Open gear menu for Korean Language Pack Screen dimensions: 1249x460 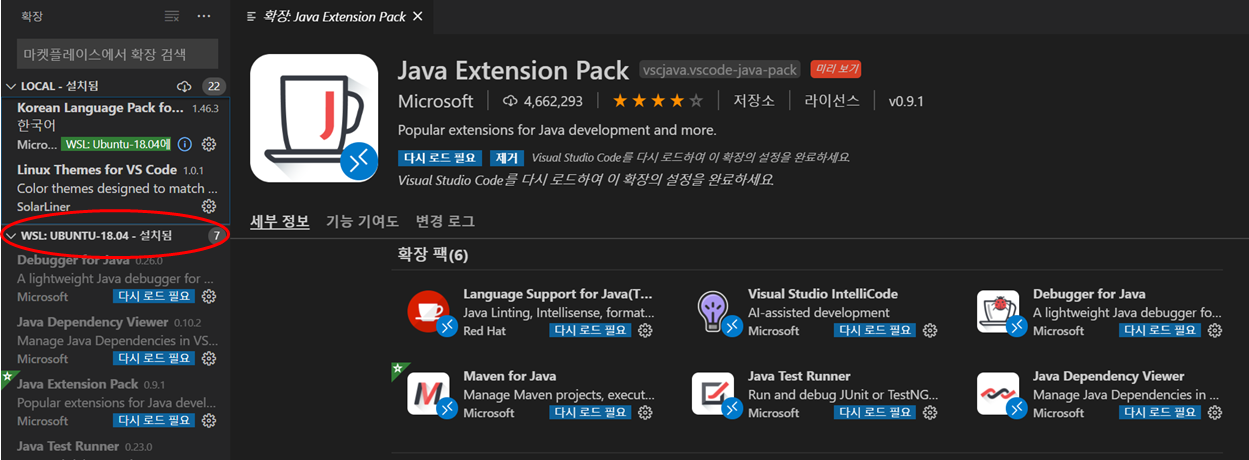coord(209,144)
